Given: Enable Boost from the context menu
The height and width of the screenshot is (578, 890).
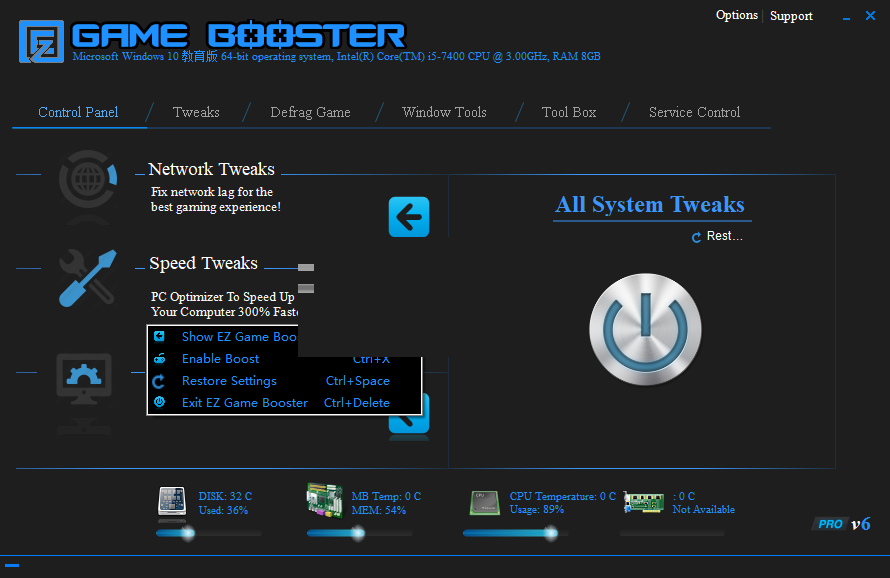Looking at the screenshot, I should tap(222, 358).
